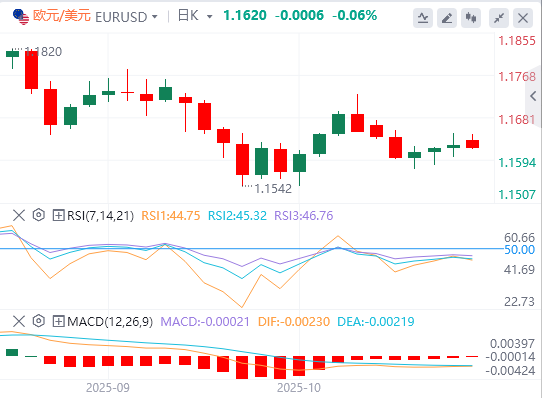
Task: Click the 欧元/美元 pair name
Action: pyautogui.click(x=62, y=16)
